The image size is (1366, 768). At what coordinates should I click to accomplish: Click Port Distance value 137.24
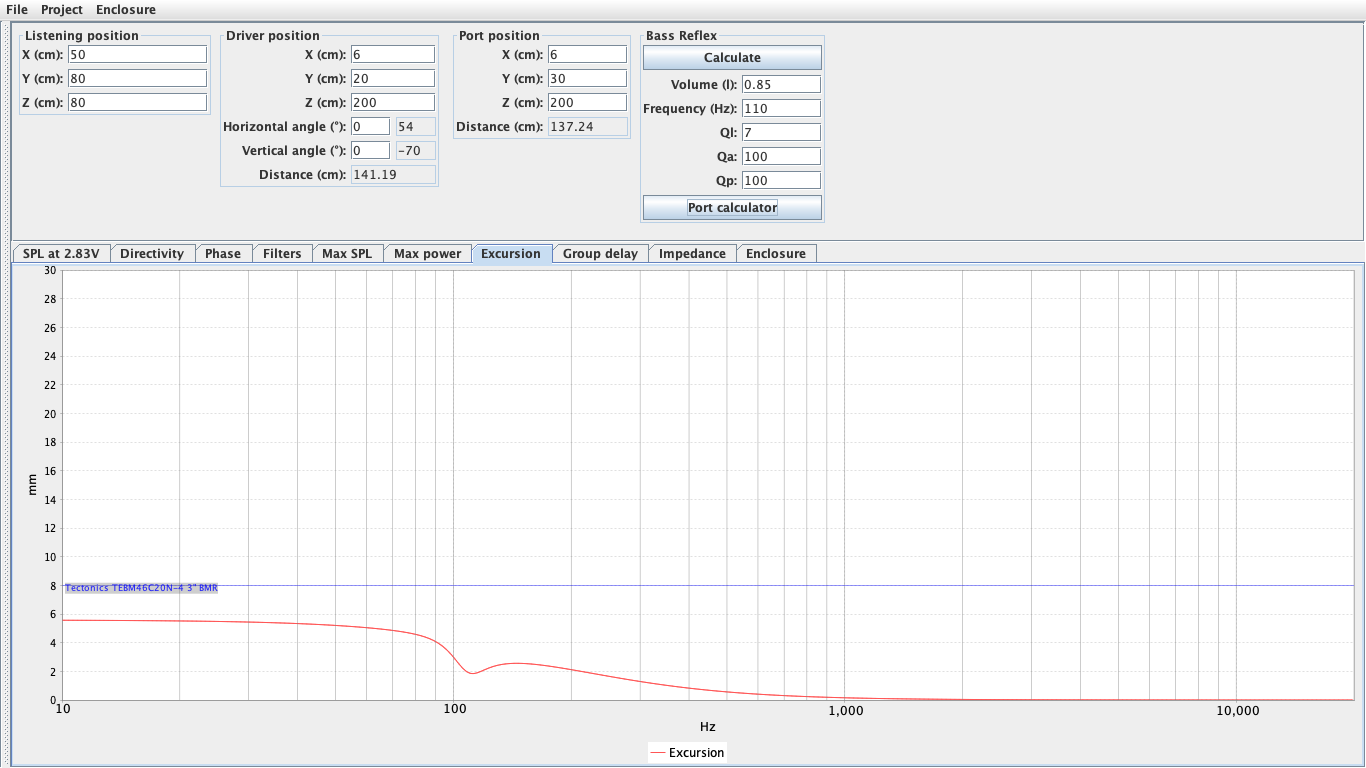tap(587, 126)
